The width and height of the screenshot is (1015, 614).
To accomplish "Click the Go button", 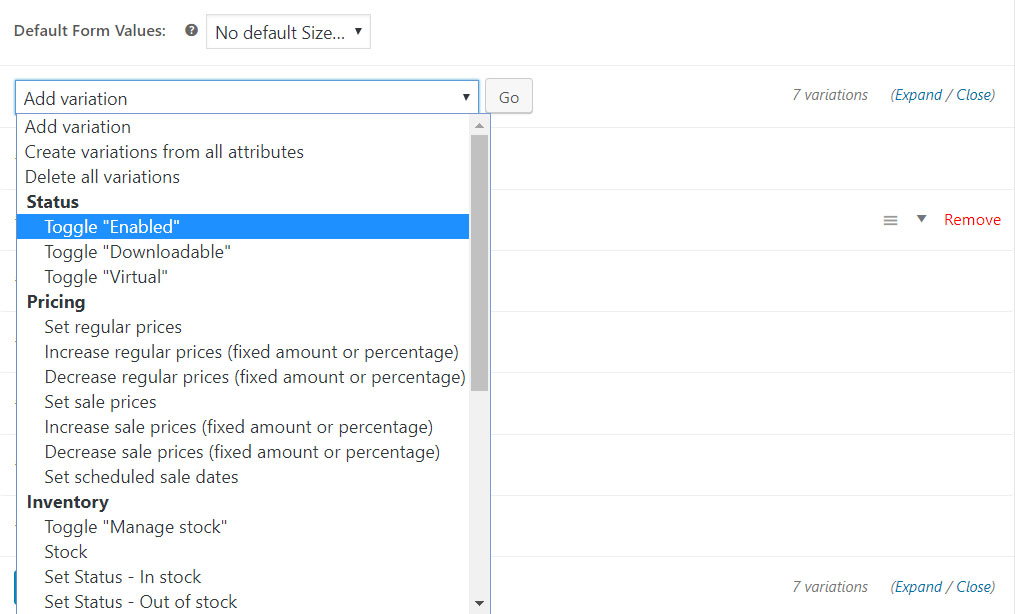I will coord(509,96).
